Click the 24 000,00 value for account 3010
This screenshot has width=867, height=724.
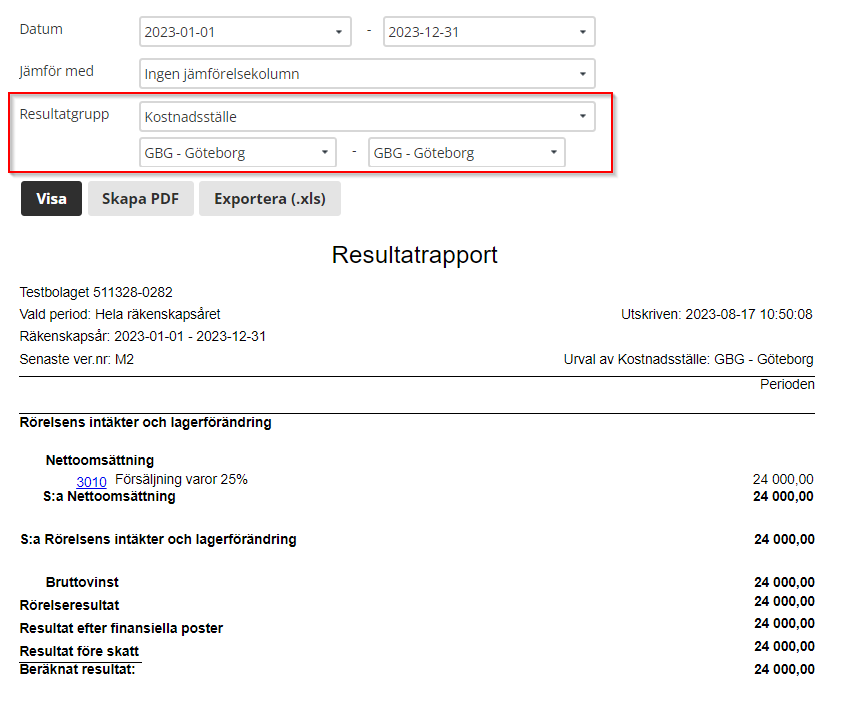pos(783,480)
